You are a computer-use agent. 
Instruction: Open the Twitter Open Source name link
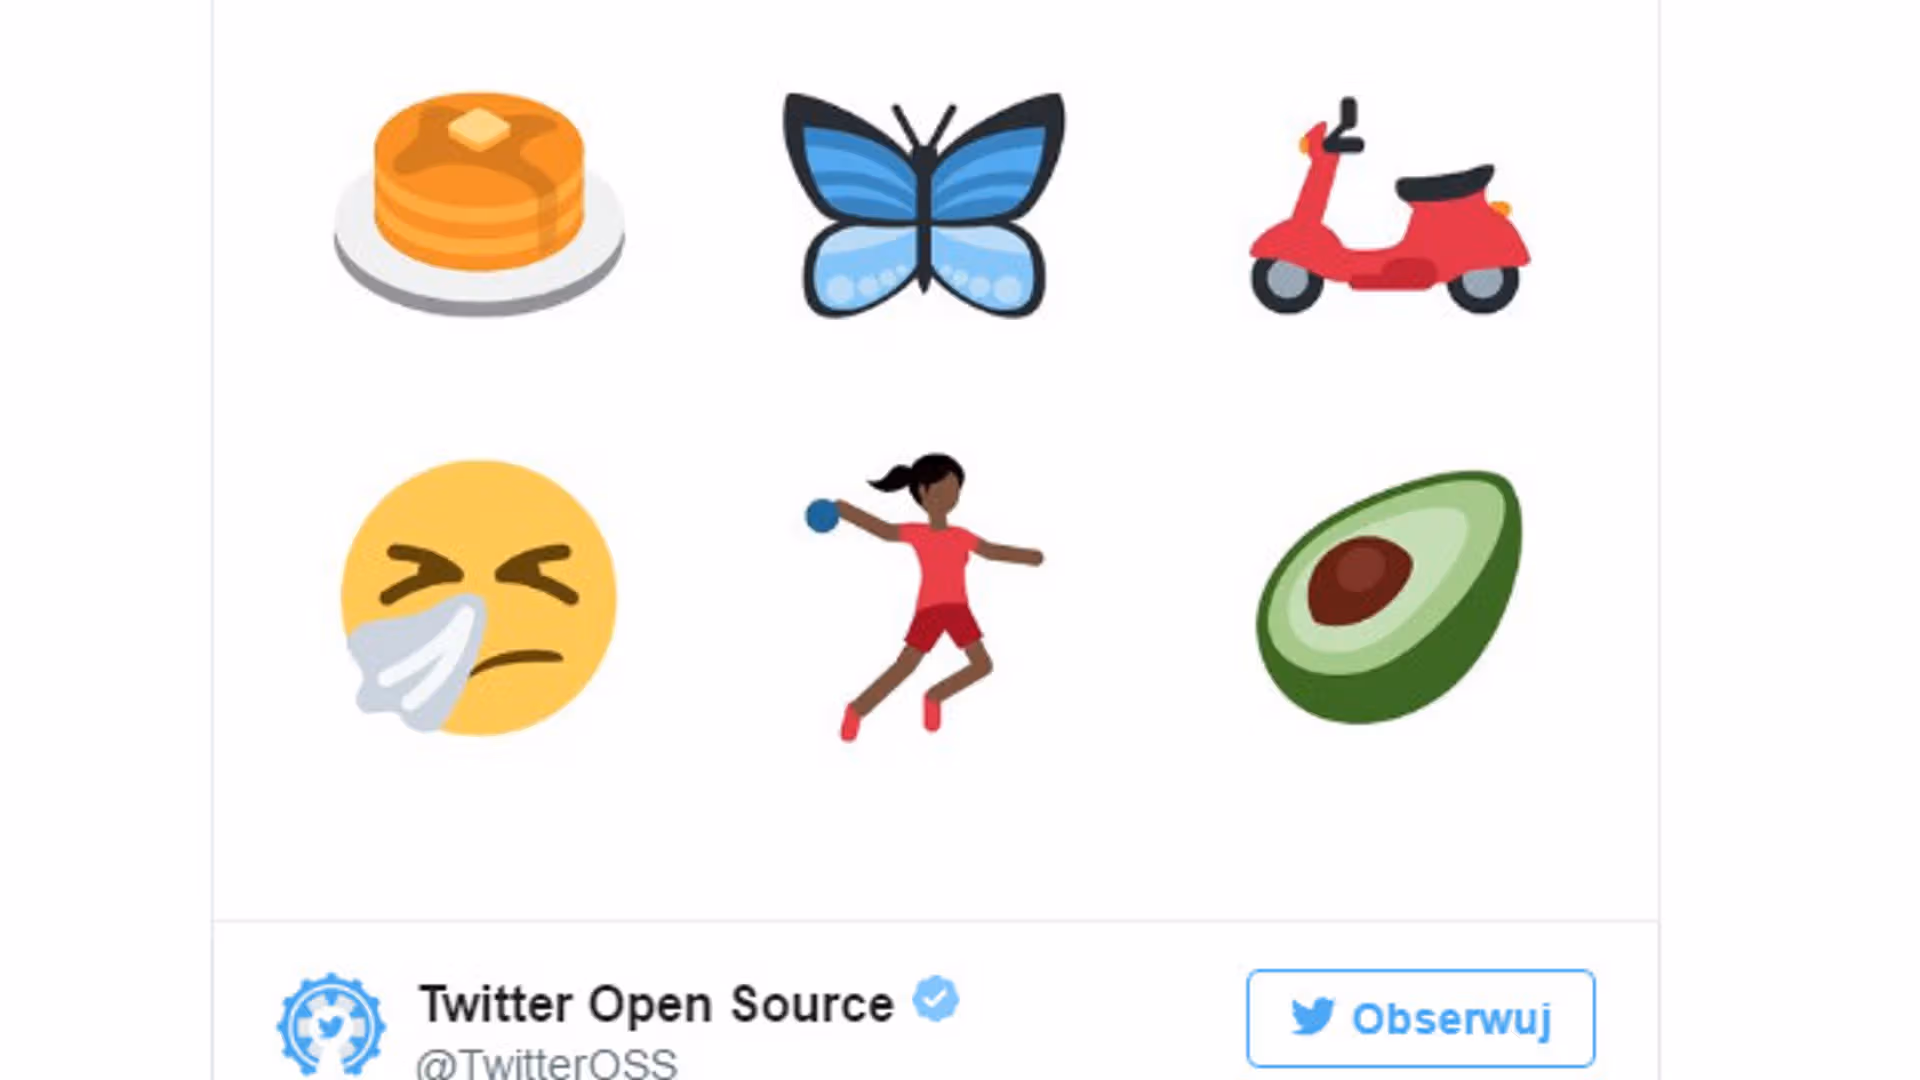click(656, 1004)
